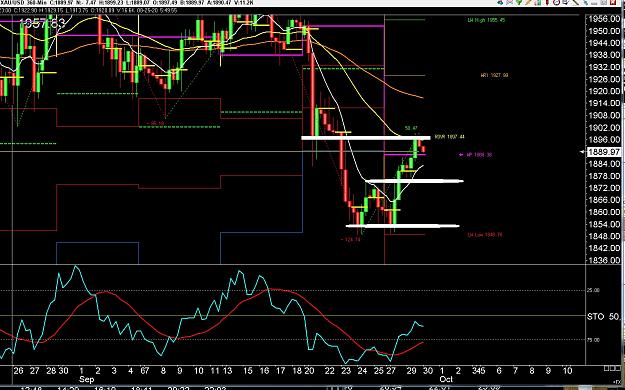Image resolution: width=625 pixels, height=390 pixels.
Task: Click the stochastic 75.00 level label
Action: [593, 340]
